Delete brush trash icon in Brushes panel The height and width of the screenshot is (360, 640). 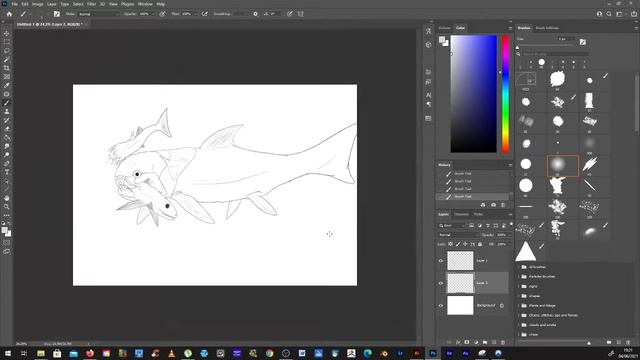(628, 342)
